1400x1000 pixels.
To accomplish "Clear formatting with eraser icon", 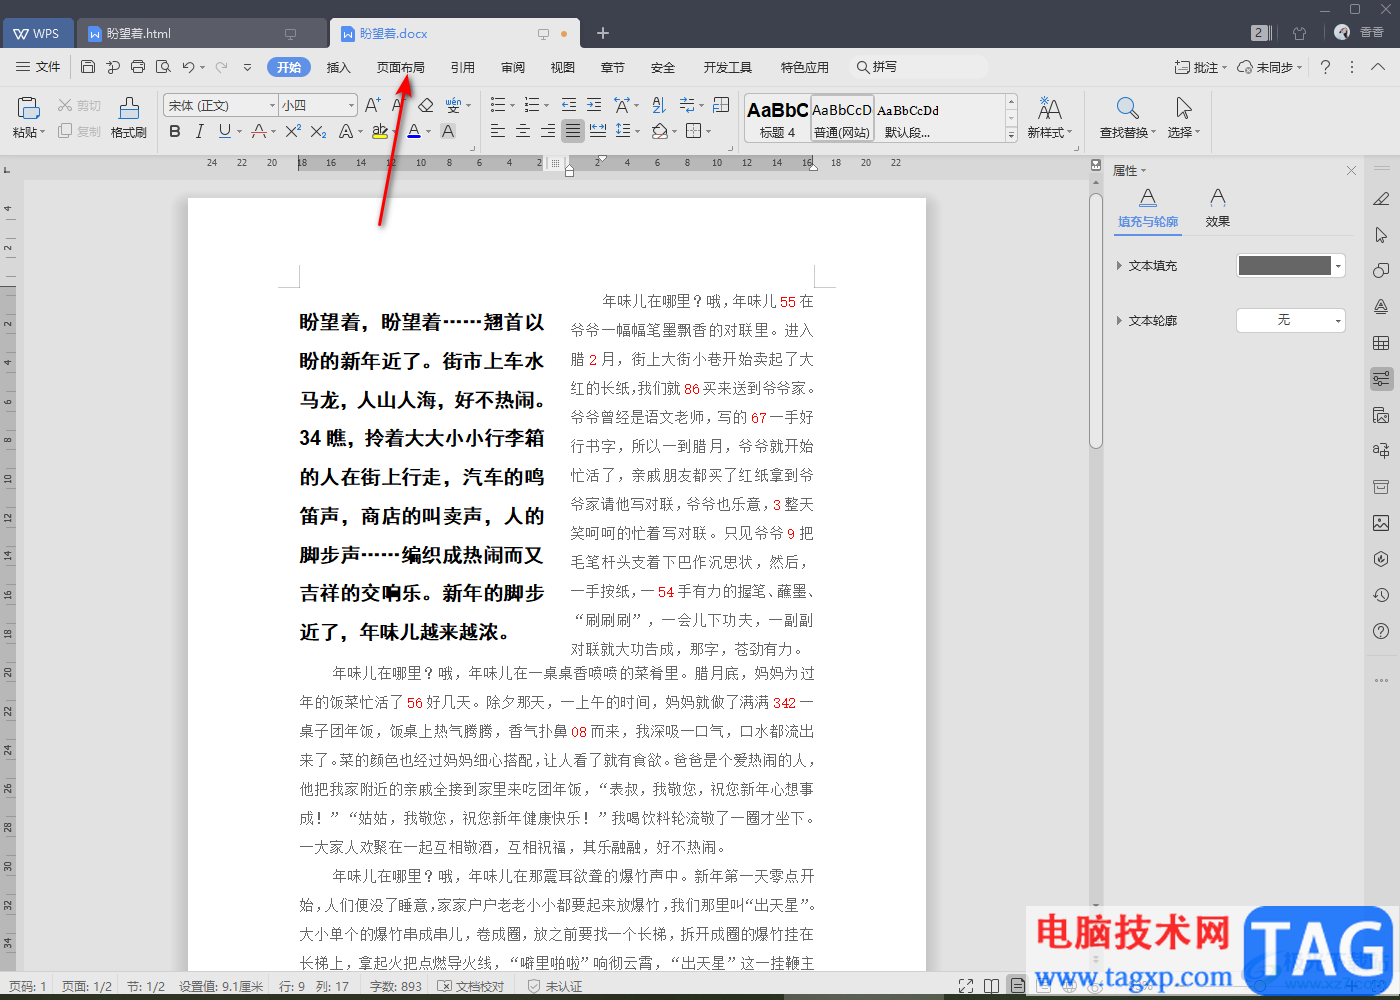I will coord(426,105).
